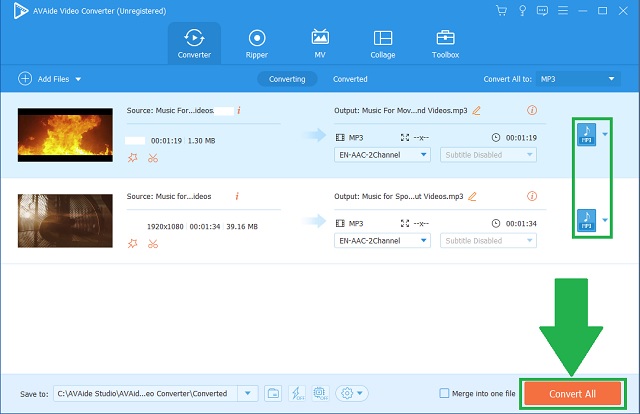Click MP3 format icon for first file
640x414 pixels.
click(587, 134)
